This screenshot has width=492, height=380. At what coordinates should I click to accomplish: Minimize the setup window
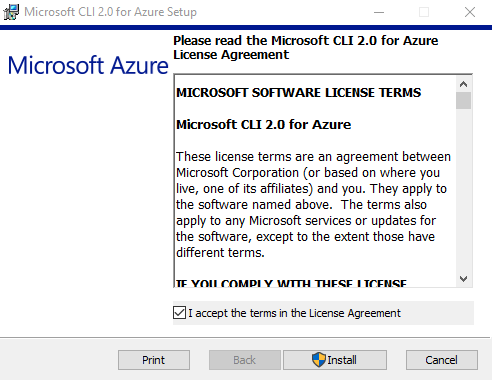pyautogui.click(x=379, y=12)
